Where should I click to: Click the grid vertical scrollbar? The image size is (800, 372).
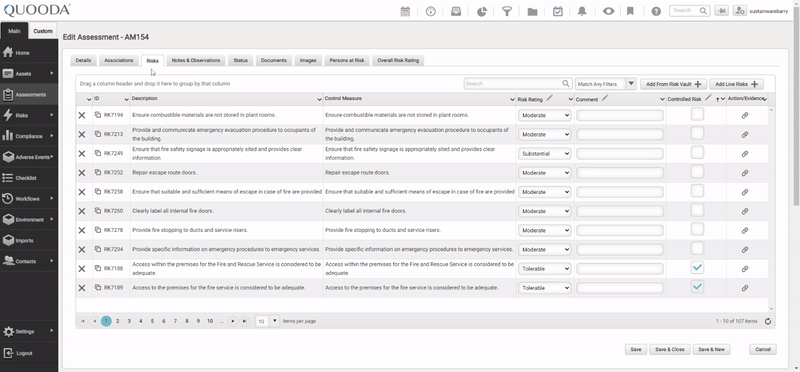(771, 209)
